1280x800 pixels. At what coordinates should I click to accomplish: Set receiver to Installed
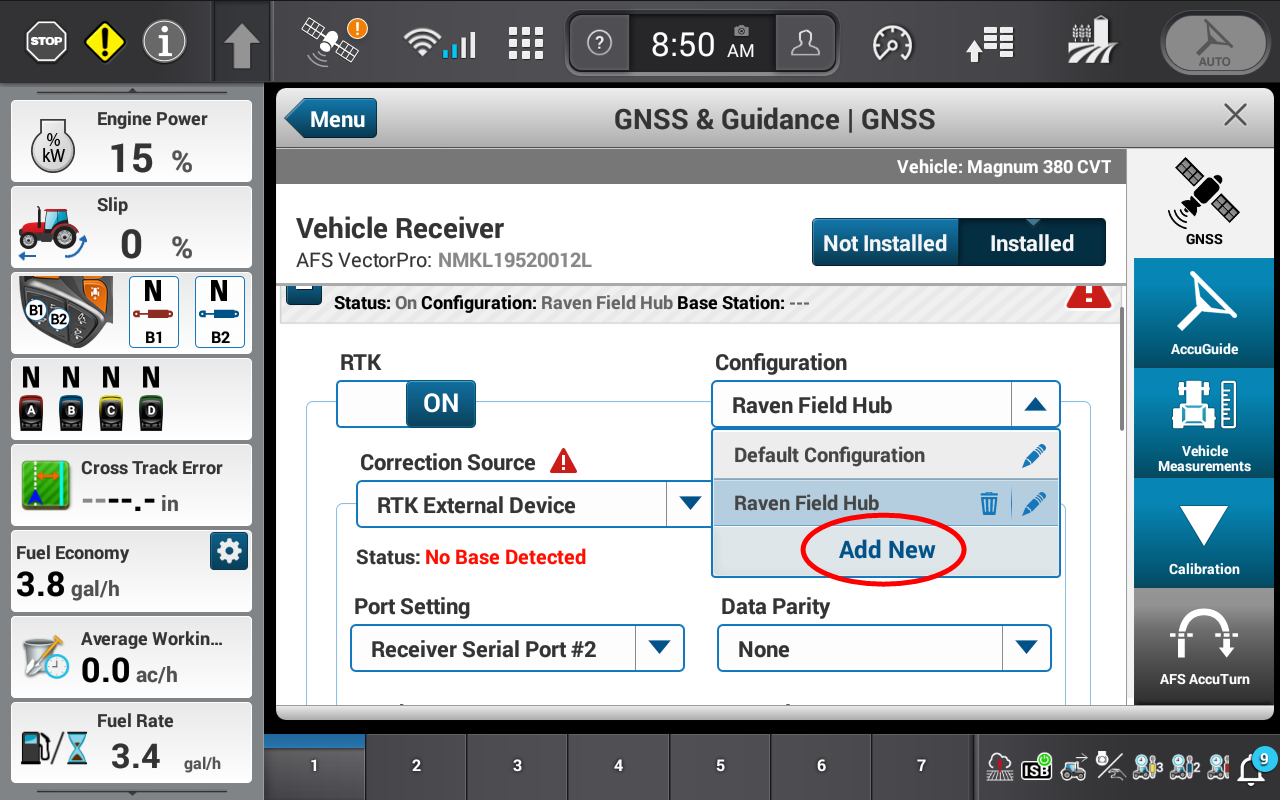click(1032, 243)
